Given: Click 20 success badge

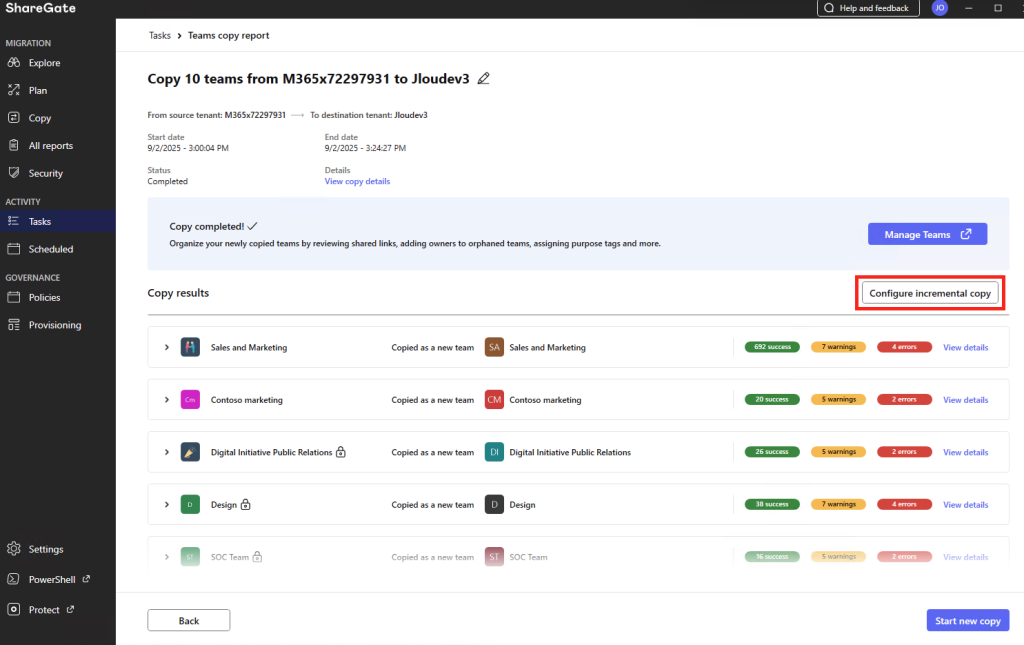Looking at the screenshot, I should (772, 399).
